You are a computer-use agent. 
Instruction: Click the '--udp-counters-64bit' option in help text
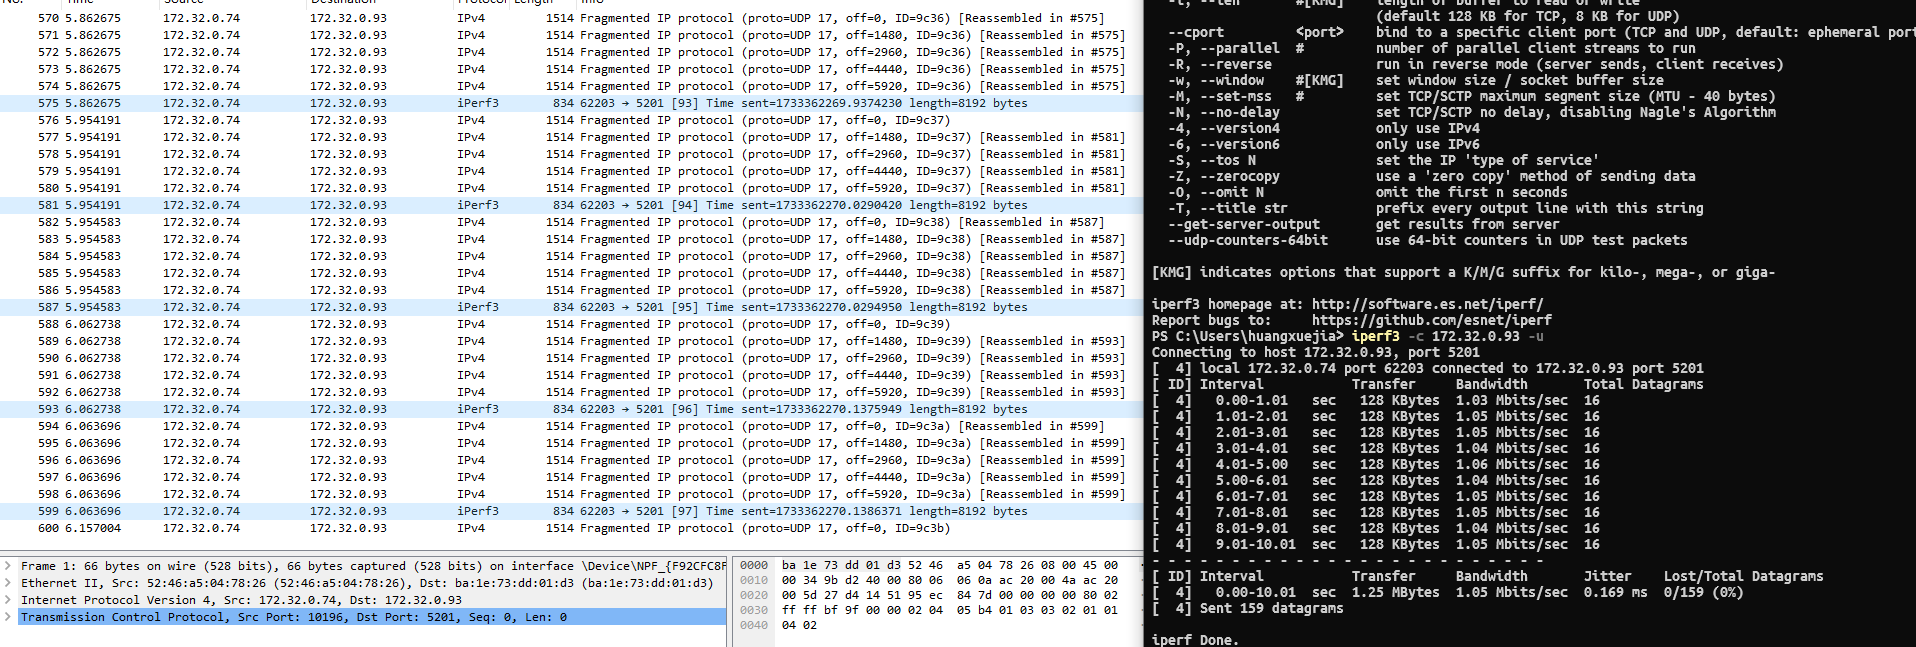[1247, 240]
